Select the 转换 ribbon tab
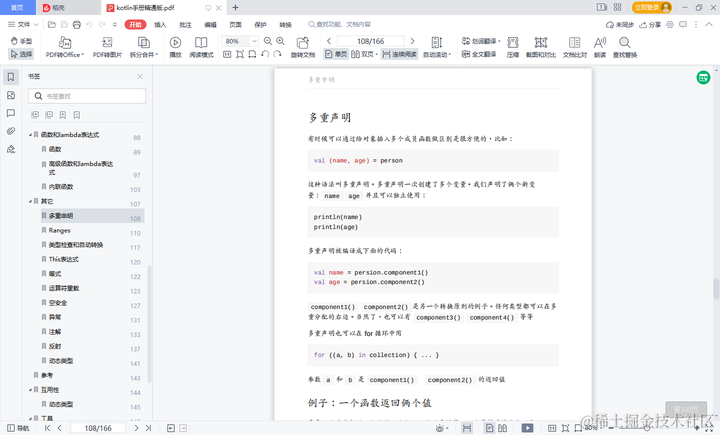Image resolution: width=720 pixels, height=435 pixels. click(x=286, y=24)
